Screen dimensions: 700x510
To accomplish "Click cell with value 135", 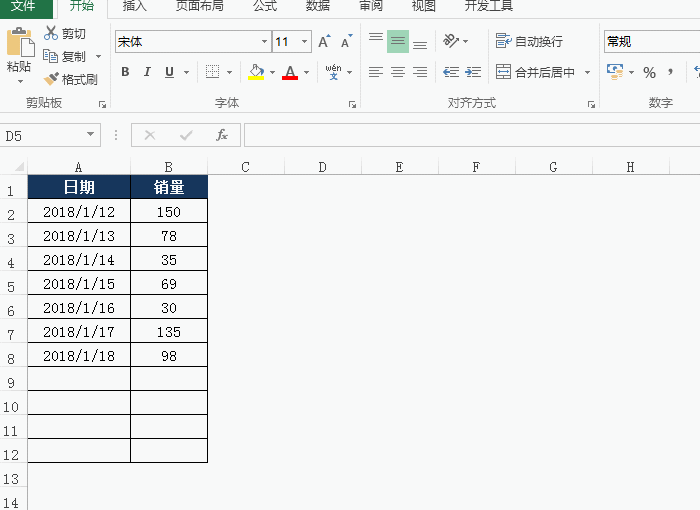I will 169,331.
